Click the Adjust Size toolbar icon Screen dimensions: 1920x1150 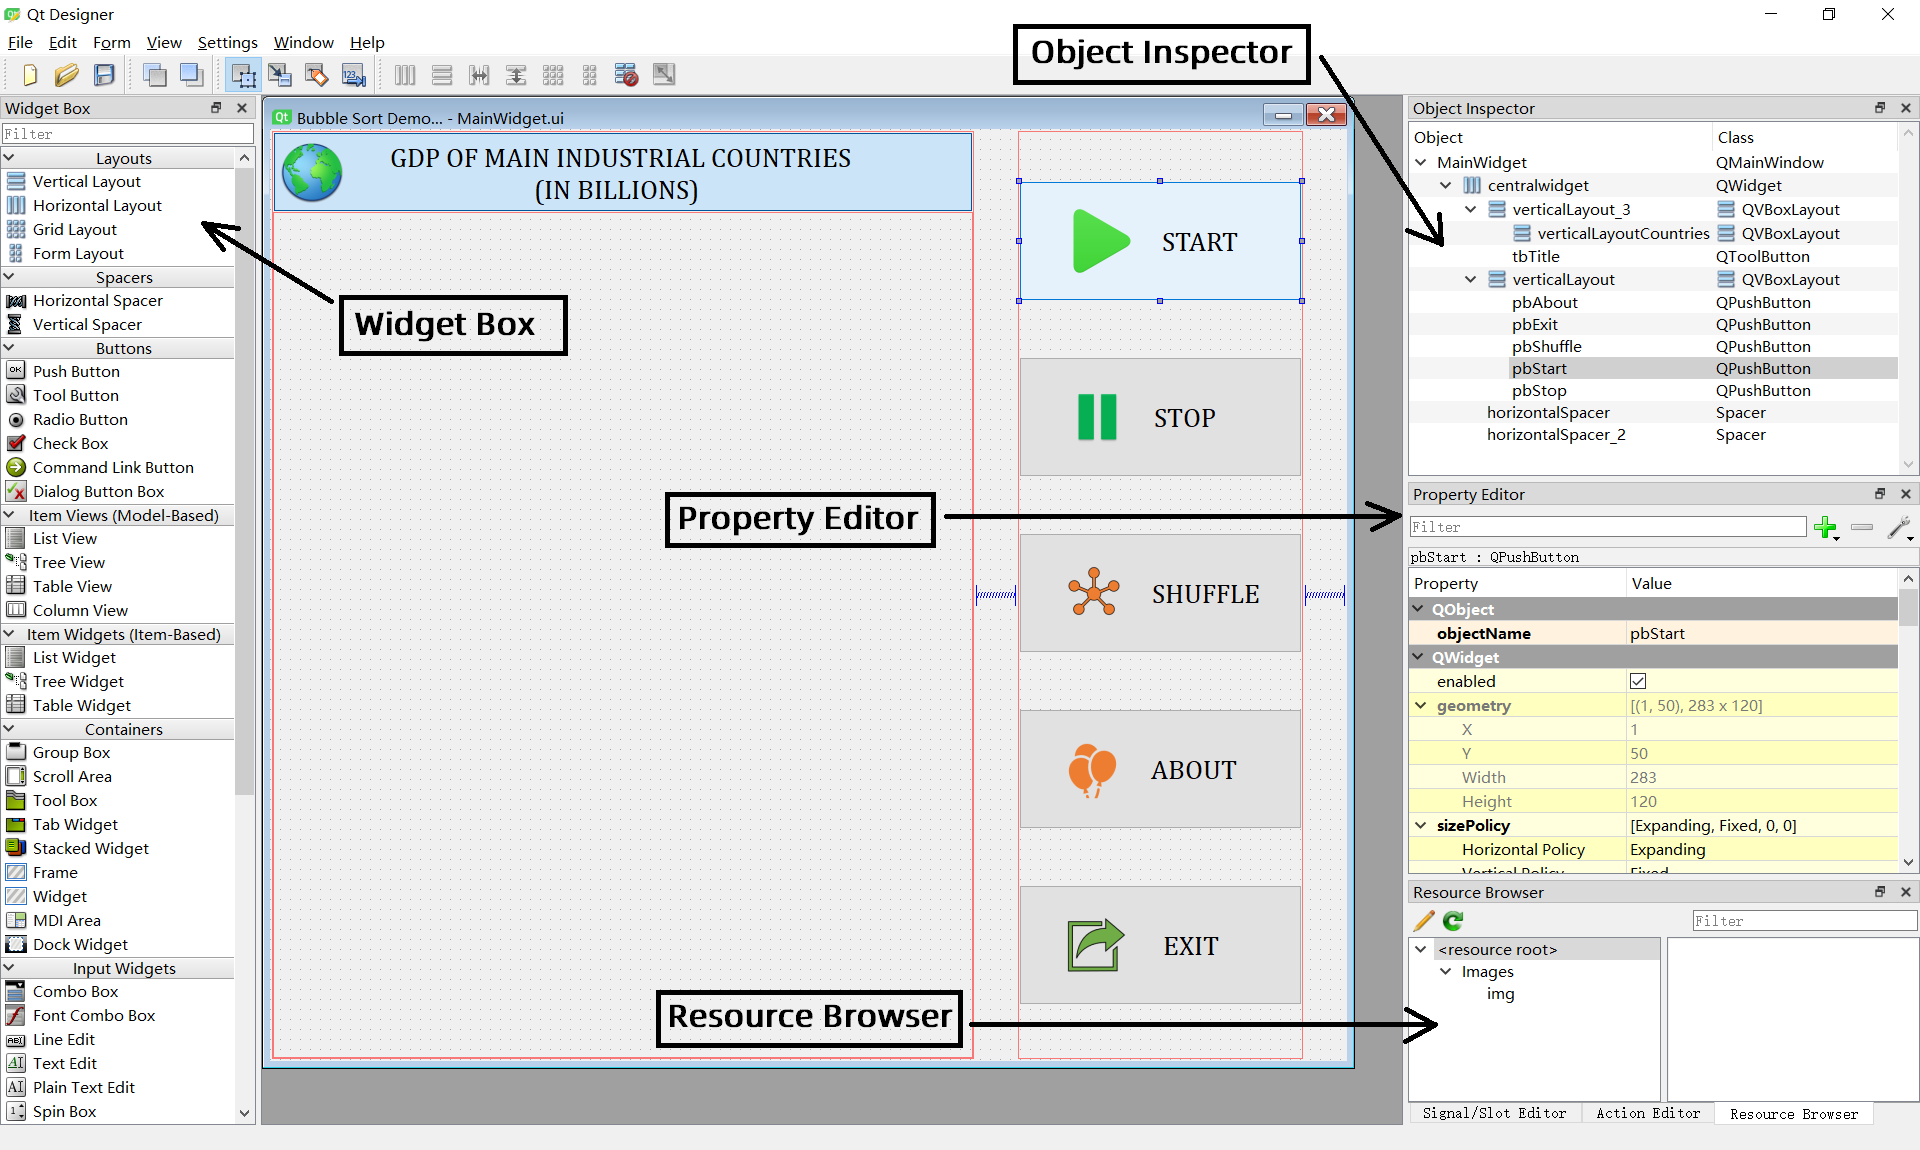(664, 75)
